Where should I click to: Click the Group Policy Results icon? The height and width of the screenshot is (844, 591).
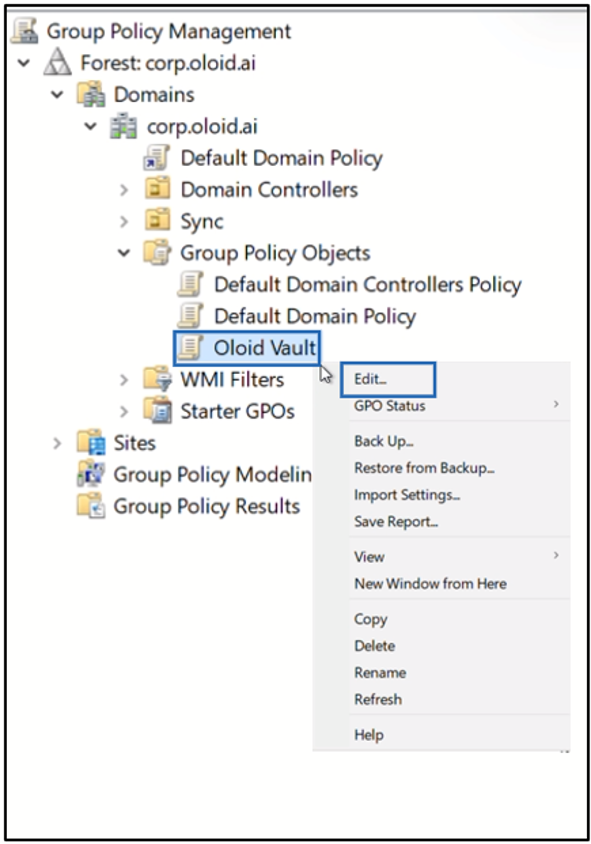click(x=91, y=505)
